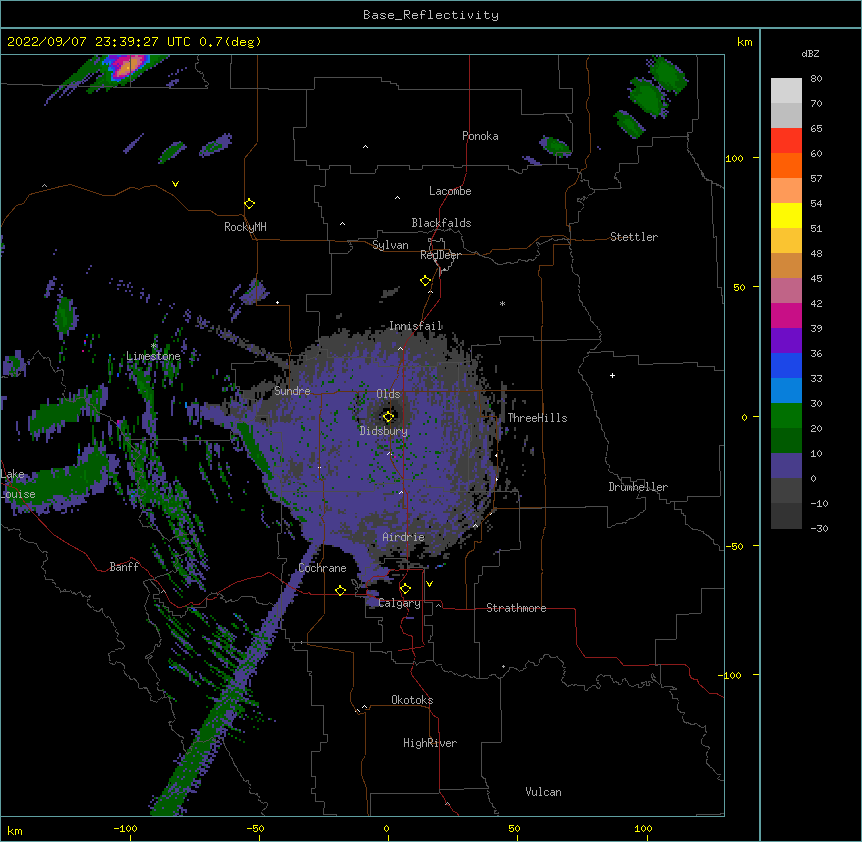Select the white asterisk marker east of Innisfail

tap(502, 303)
